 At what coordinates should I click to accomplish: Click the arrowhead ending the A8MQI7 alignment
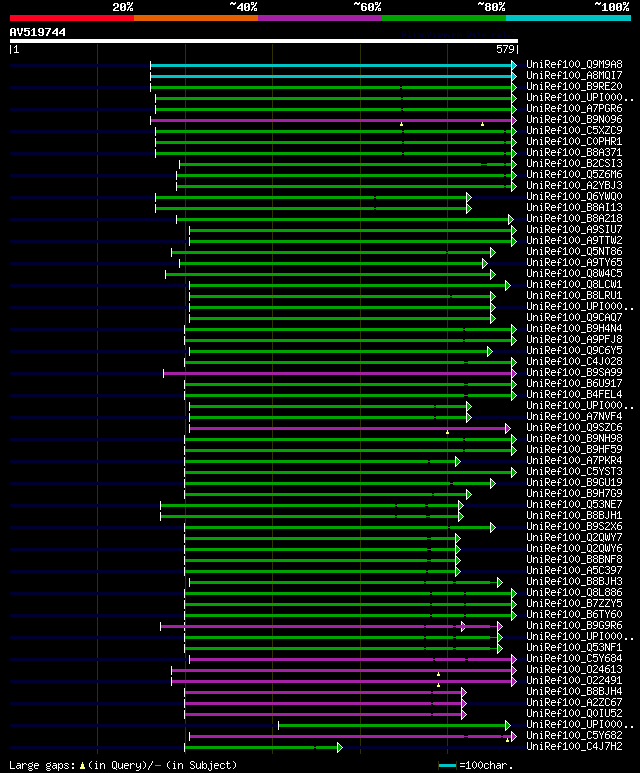point(514,76)
